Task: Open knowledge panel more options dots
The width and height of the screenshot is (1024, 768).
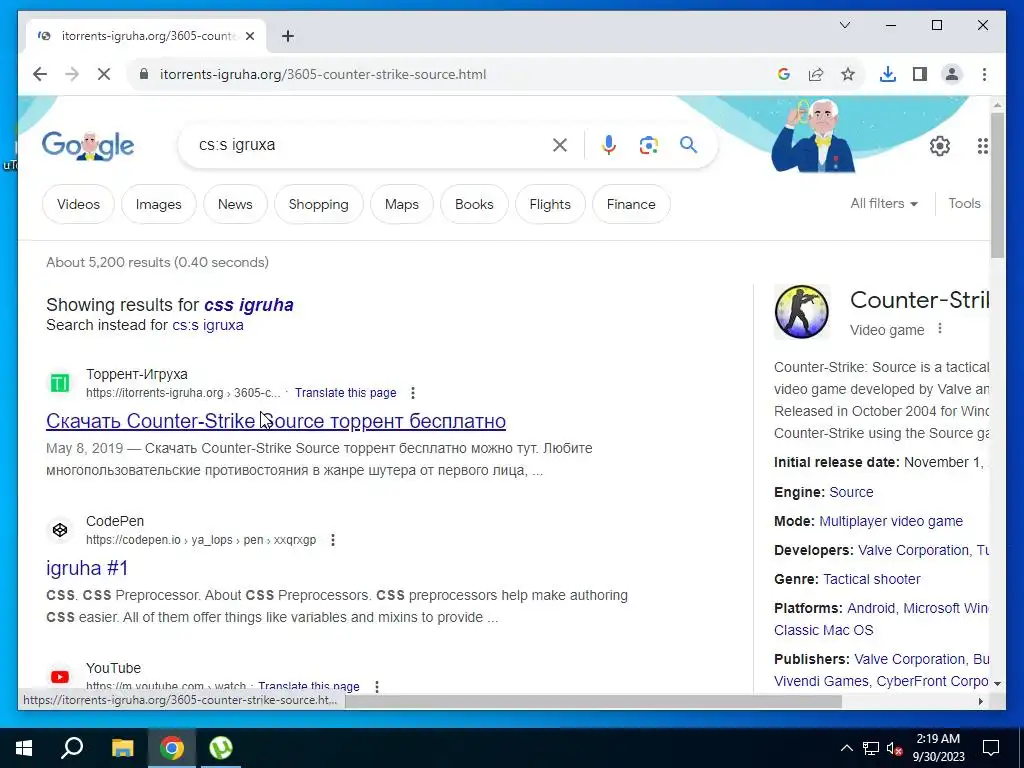Action: point(940,328)
